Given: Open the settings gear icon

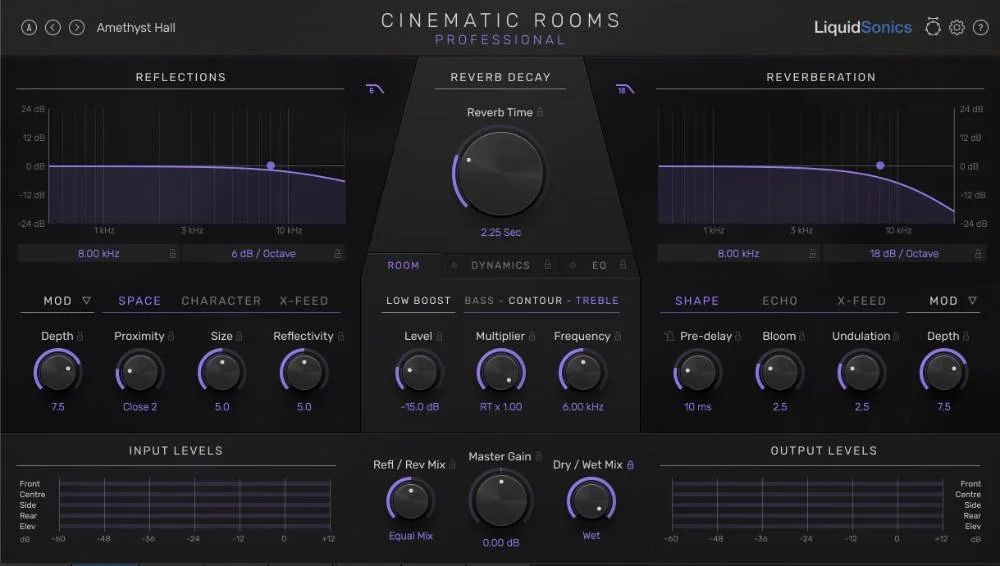Looking at the screenshot, I should (x=957, y=27).
